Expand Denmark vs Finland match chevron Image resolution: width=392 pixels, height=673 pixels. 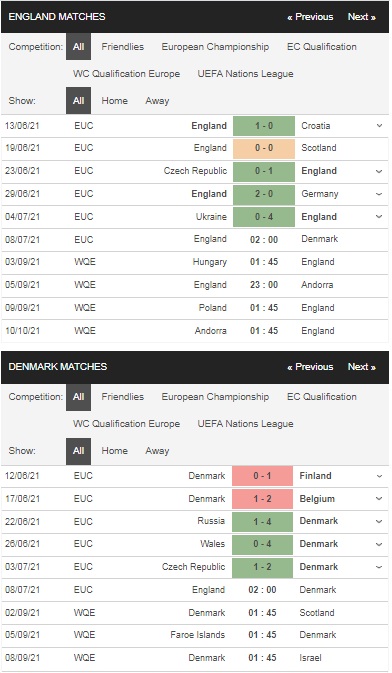(379, 476)
